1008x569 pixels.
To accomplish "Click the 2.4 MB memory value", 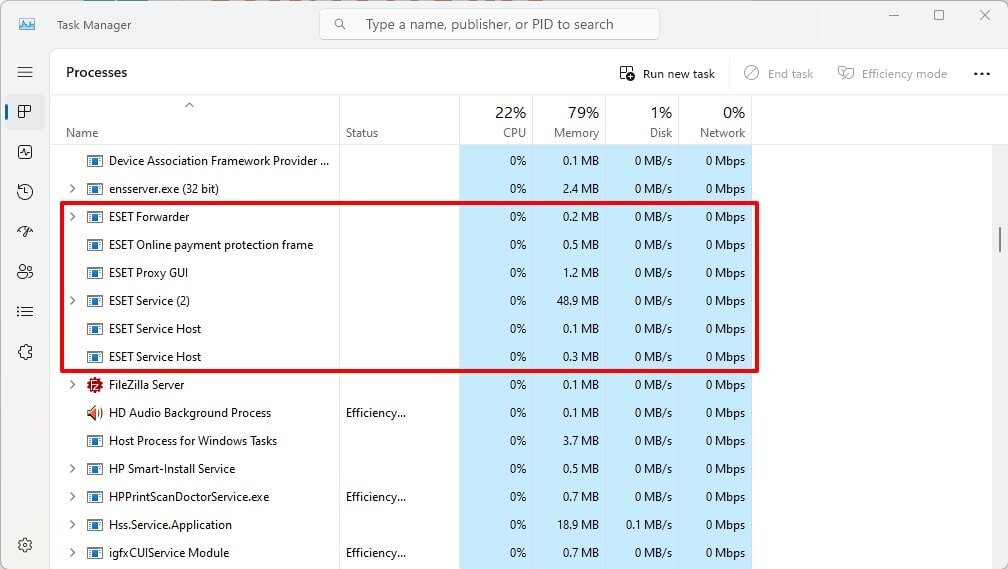I will 580,189.
